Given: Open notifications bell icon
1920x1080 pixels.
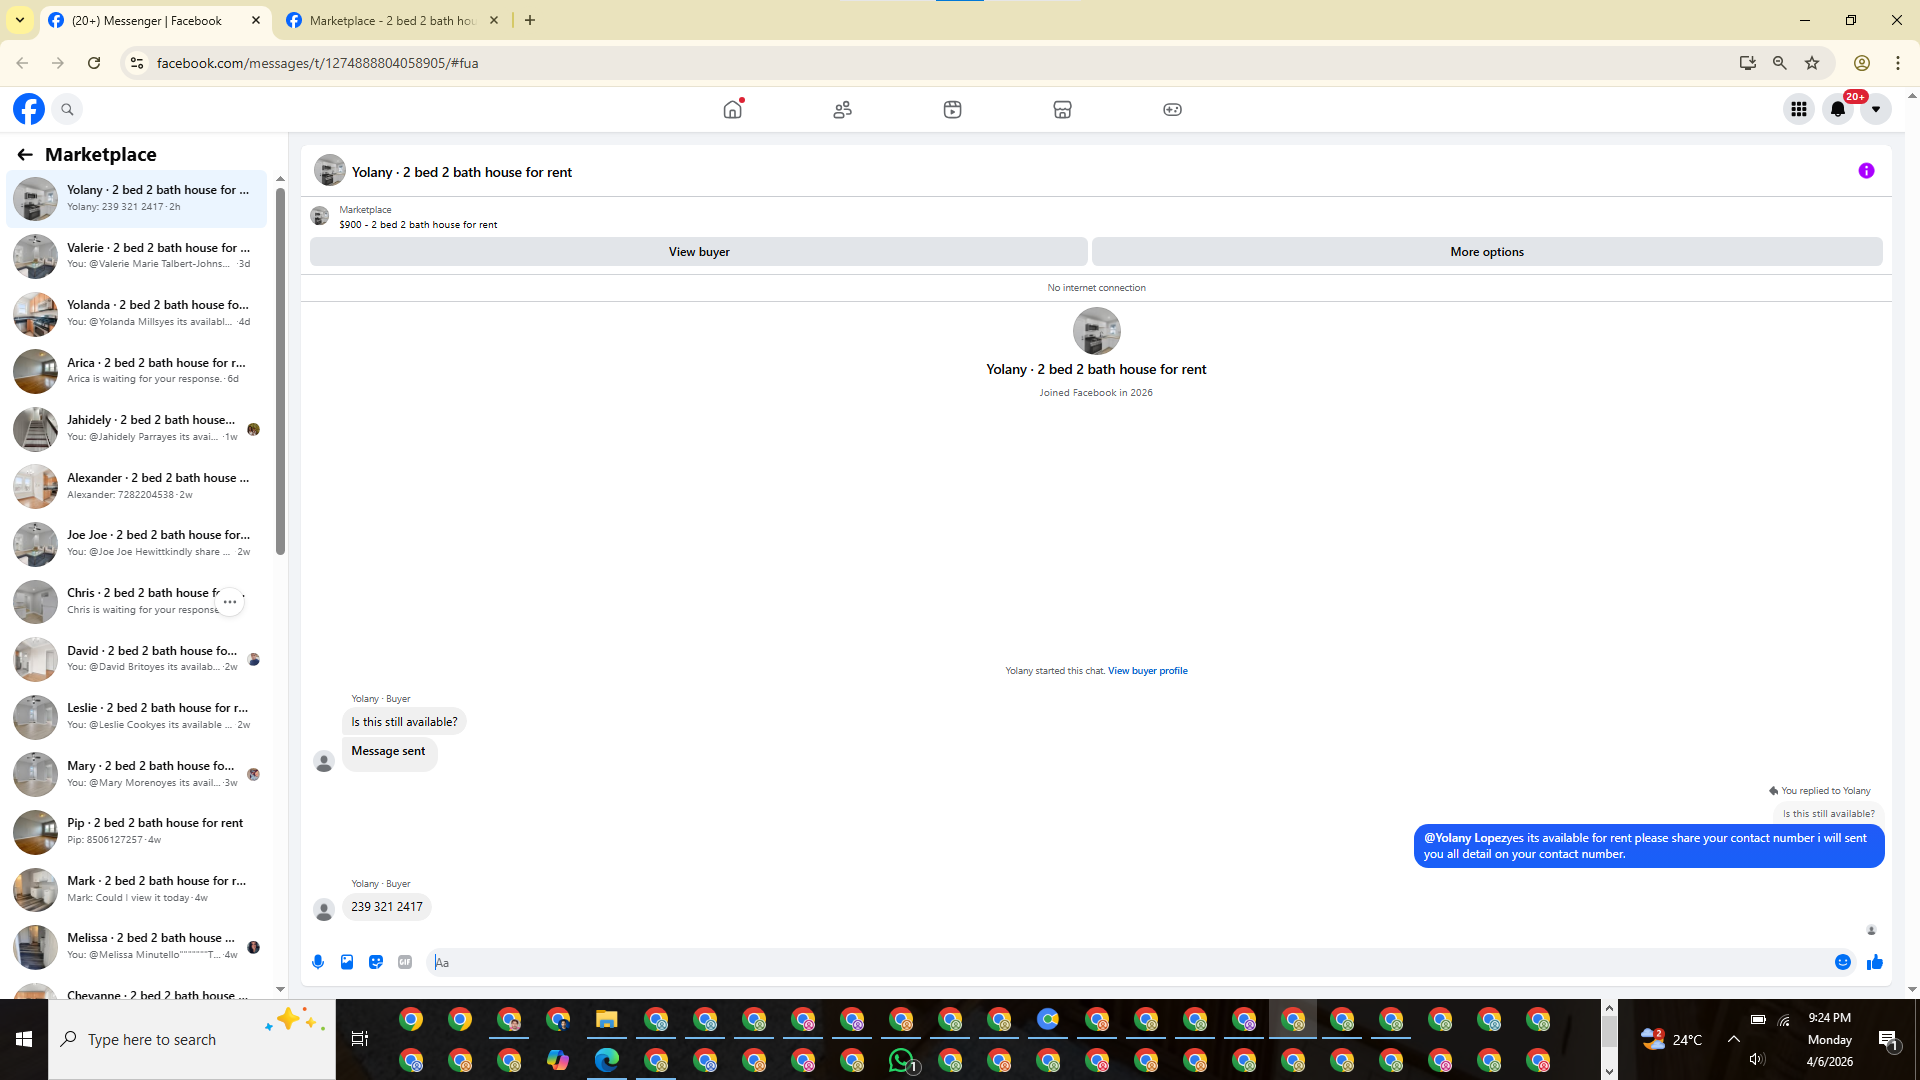Looking at the screenshot, I should pos(1838,109).
